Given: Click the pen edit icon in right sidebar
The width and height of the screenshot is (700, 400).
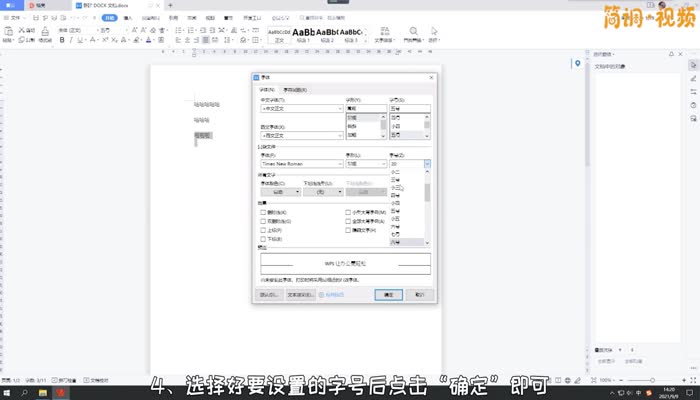Looking at the screenshot, I should (693, 78).
